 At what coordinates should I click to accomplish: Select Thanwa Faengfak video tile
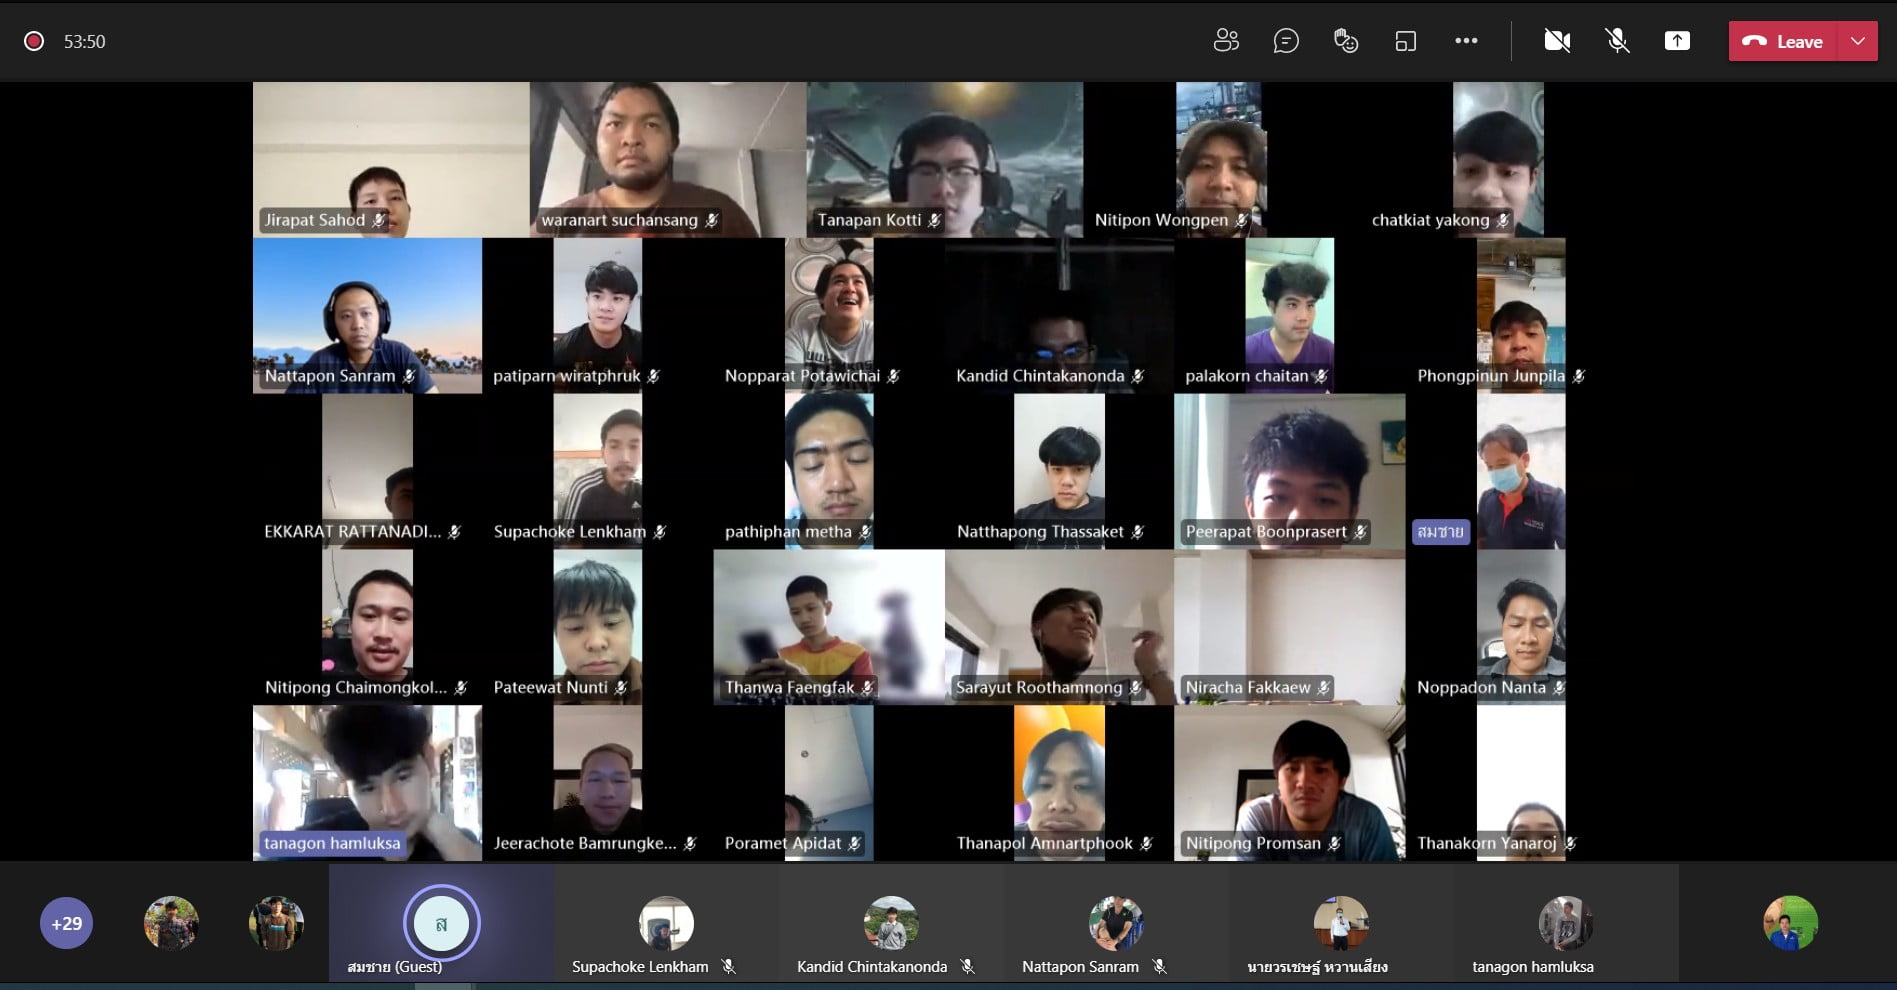click(829, 627)
